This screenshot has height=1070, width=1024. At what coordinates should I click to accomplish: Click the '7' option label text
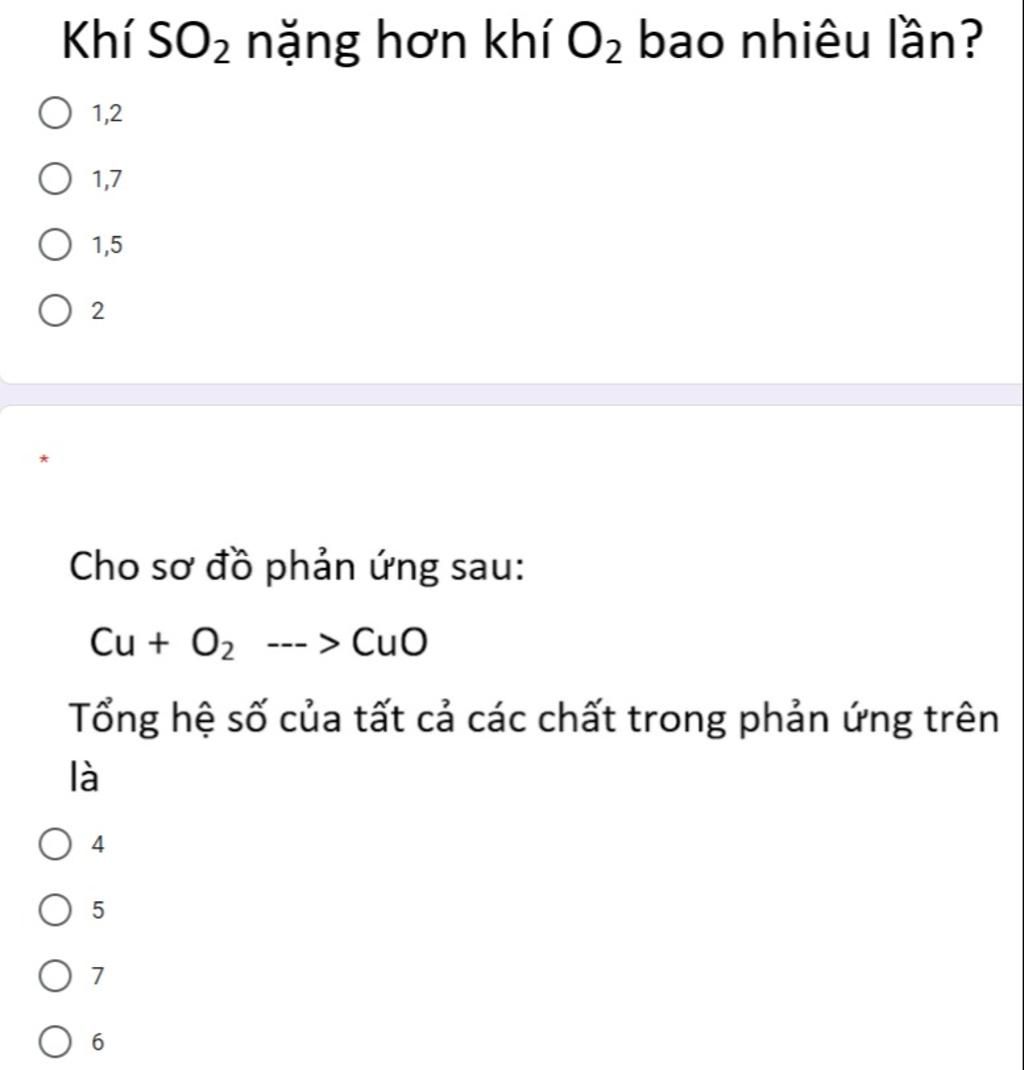98,977
